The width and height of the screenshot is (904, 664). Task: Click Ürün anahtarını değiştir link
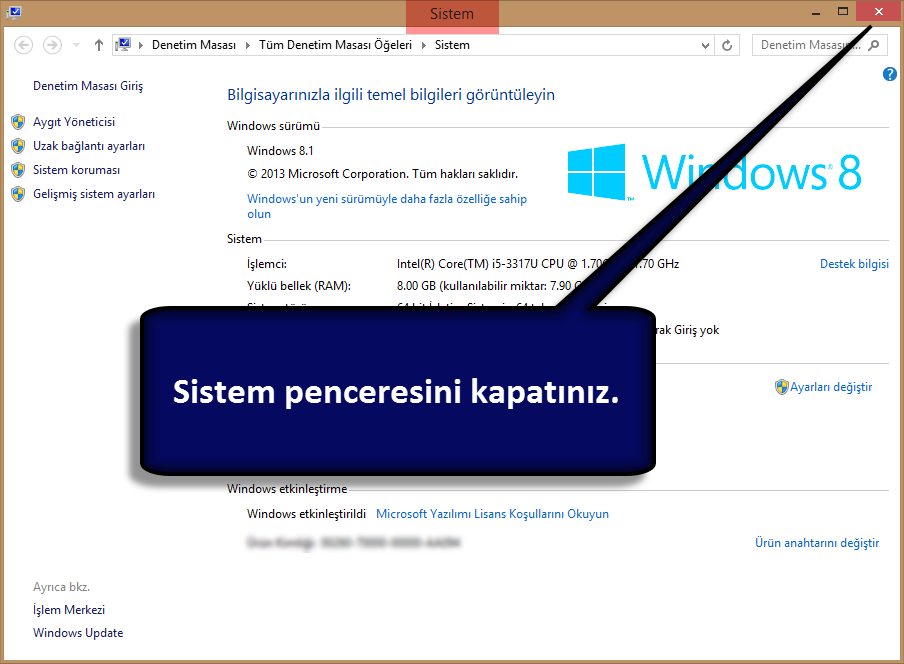[x=817, y=543]
